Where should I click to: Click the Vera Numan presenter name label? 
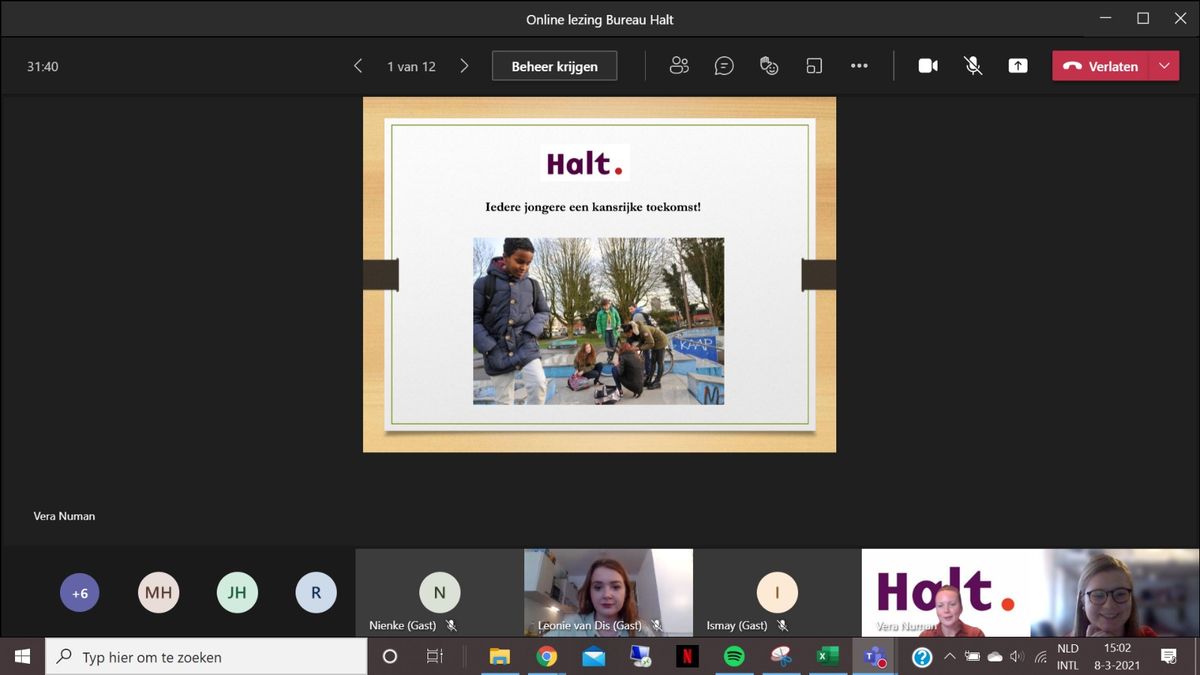(64, 516)
